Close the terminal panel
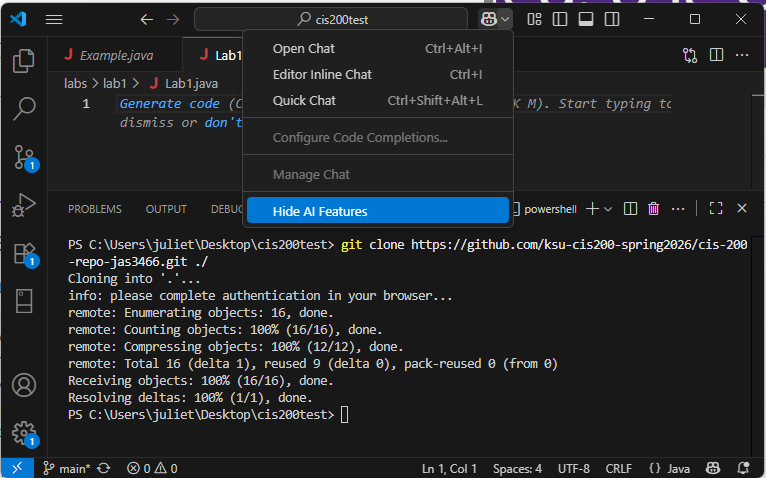The height and width of the screenshot is (478, 766). (742, 208)
